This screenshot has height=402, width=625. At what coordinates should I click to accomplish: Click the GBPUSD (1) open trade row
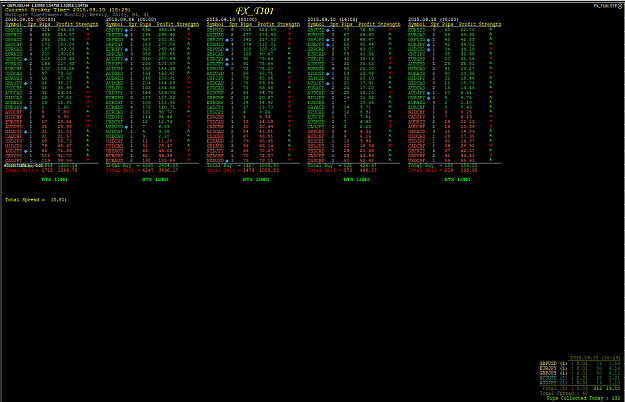pos(580,363)
